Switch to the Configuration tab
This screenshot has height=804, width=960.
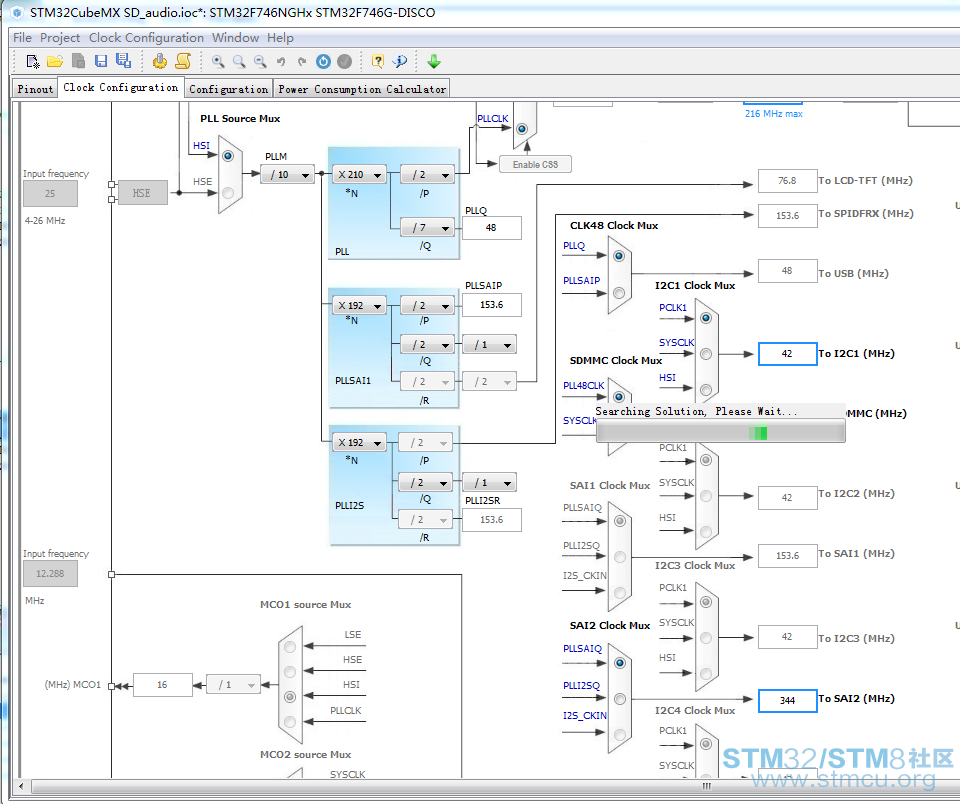[228, 89]
